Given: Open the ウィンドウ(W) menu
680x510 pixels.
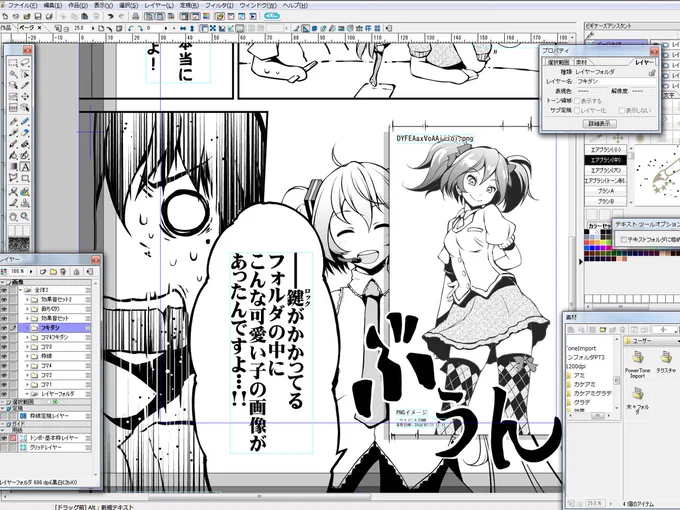Looking at the screenshot, I should tap(258, 5).
